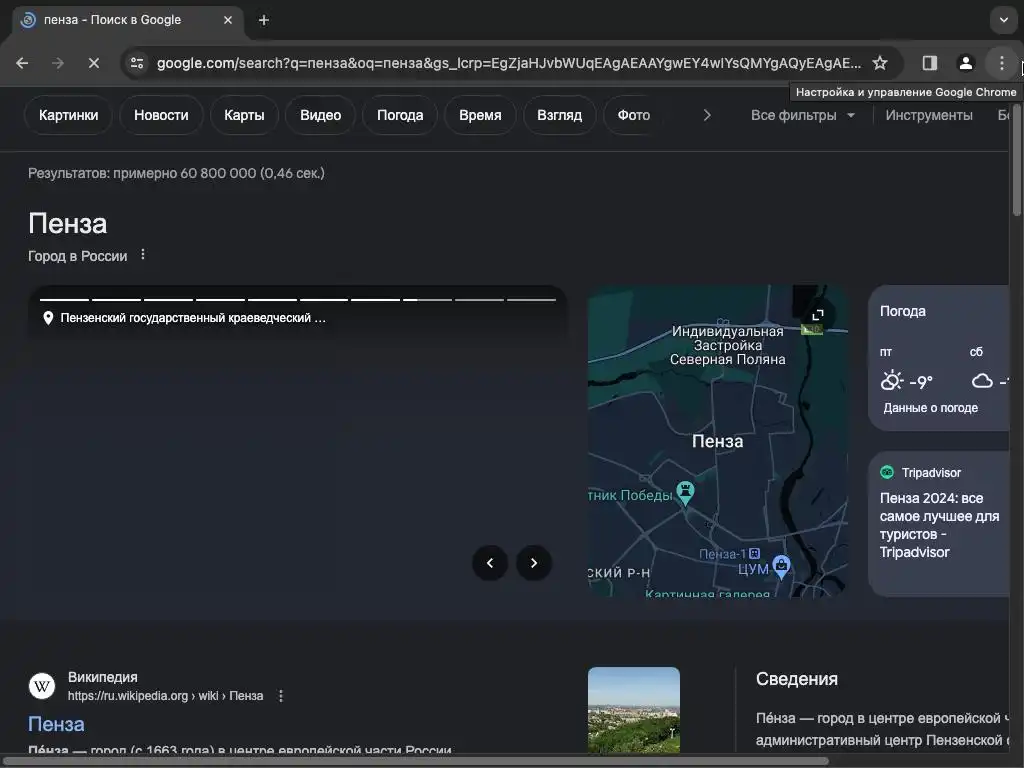1024x768 pixels.
Task: Open the Chrome profile icon
Action: [965, 63]
